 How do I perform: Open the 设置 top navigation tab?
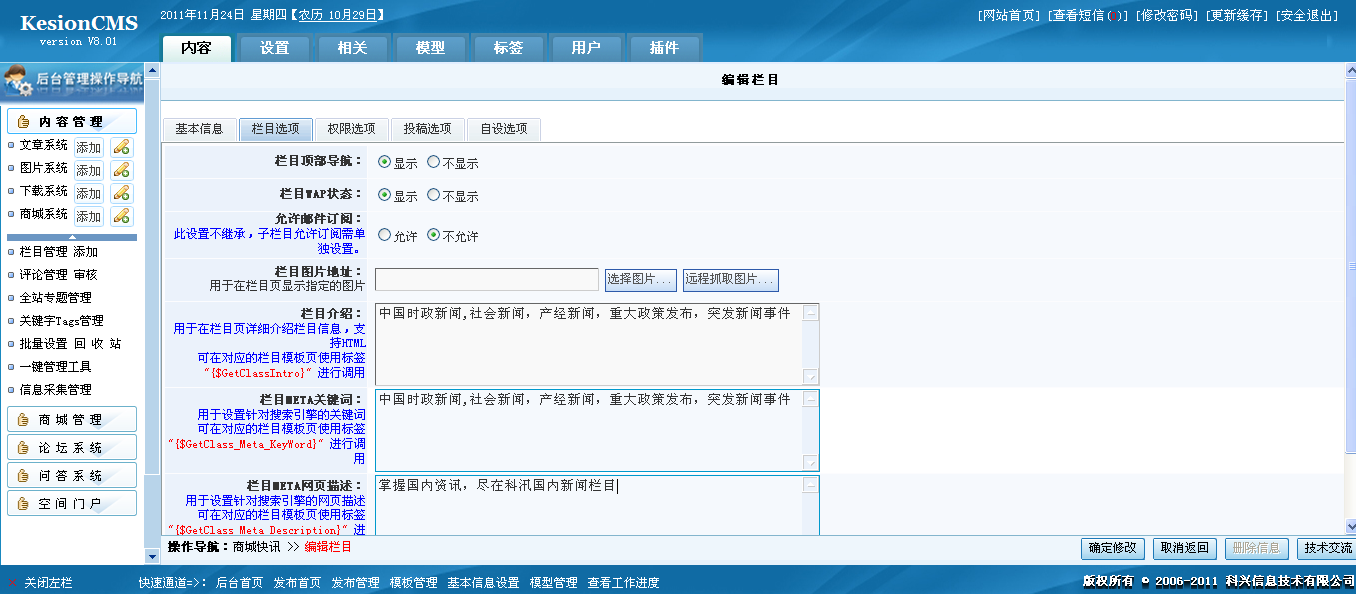click(274, 48)
